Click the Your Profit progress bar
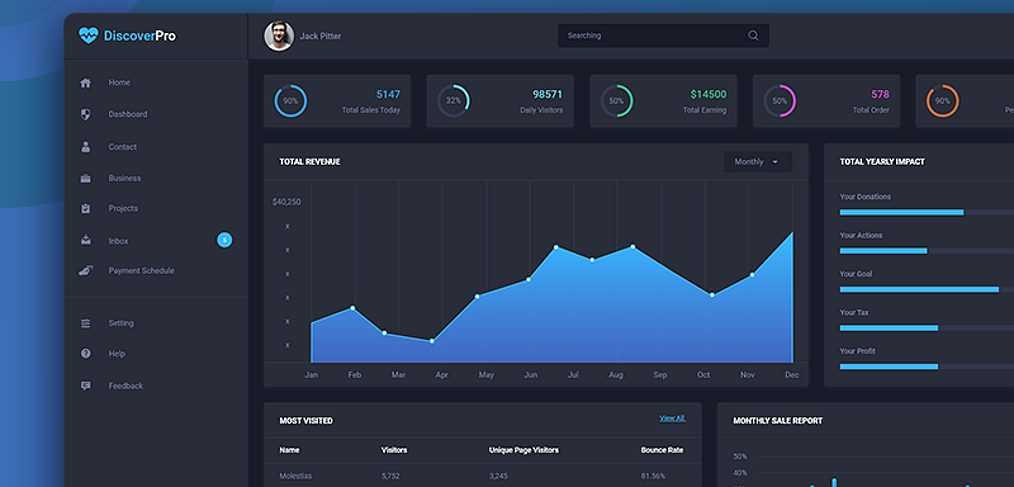Image resolution: width=1014 pixels, height=487 pixels. 927,367
